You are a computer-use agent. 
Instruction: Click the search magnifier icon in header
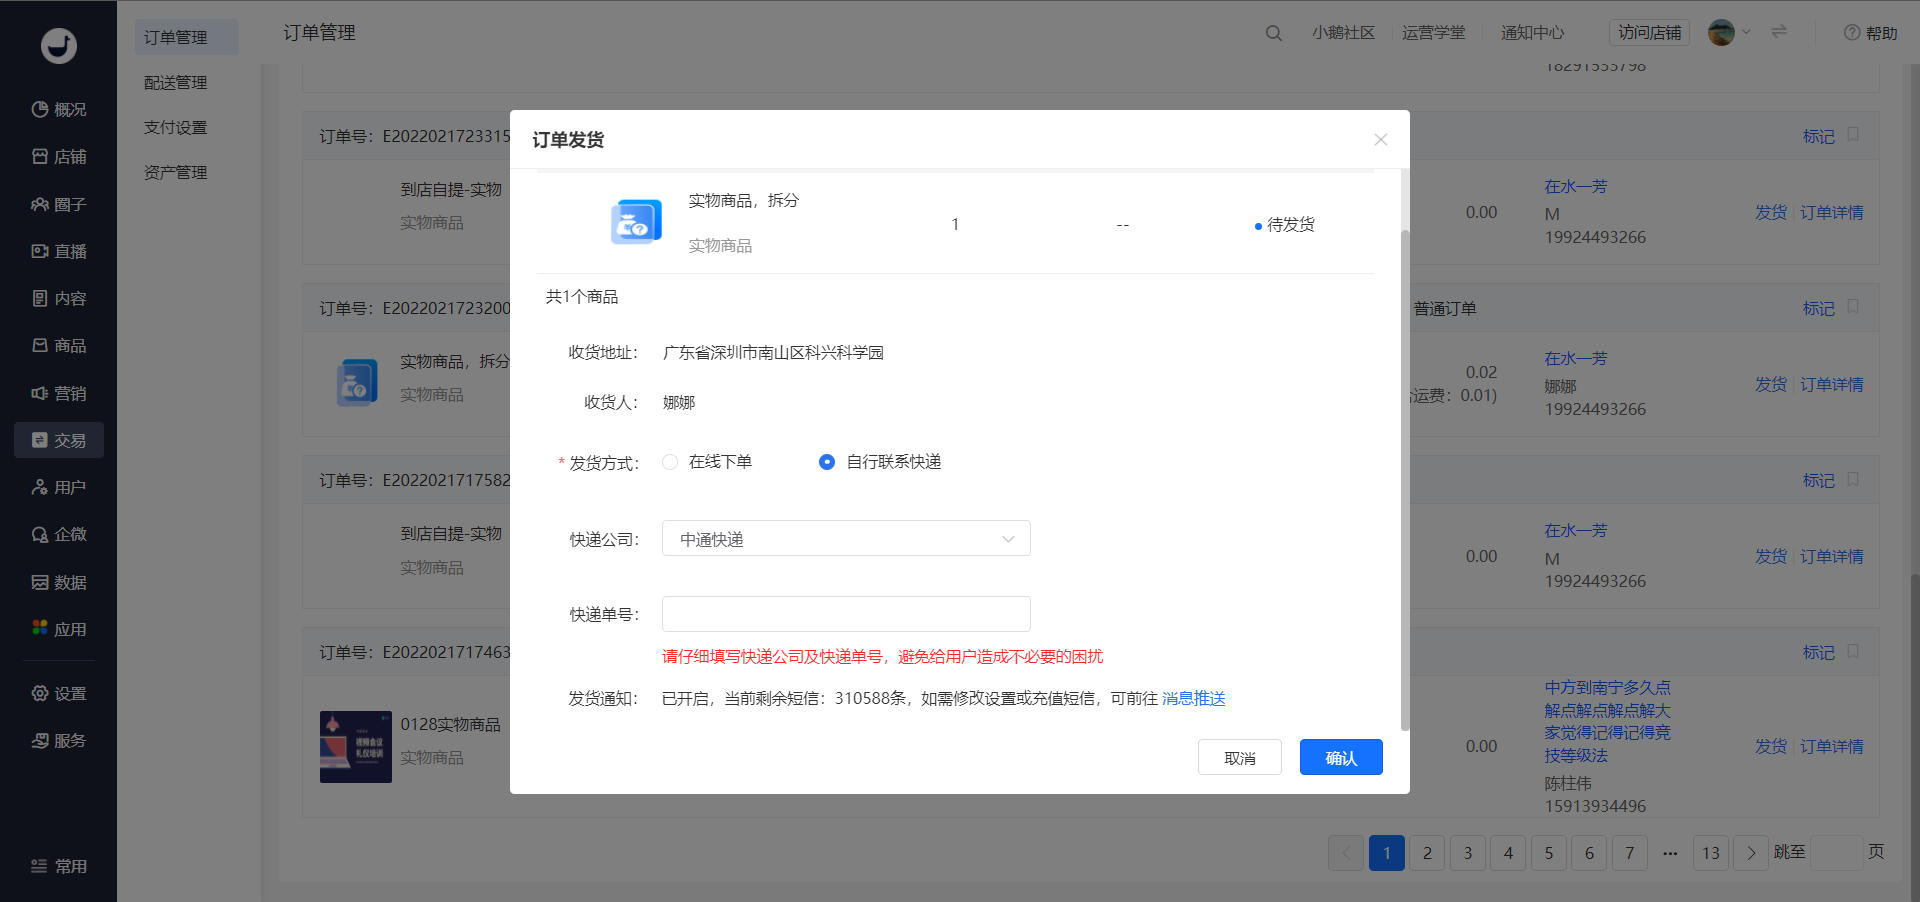(1273, 33)
